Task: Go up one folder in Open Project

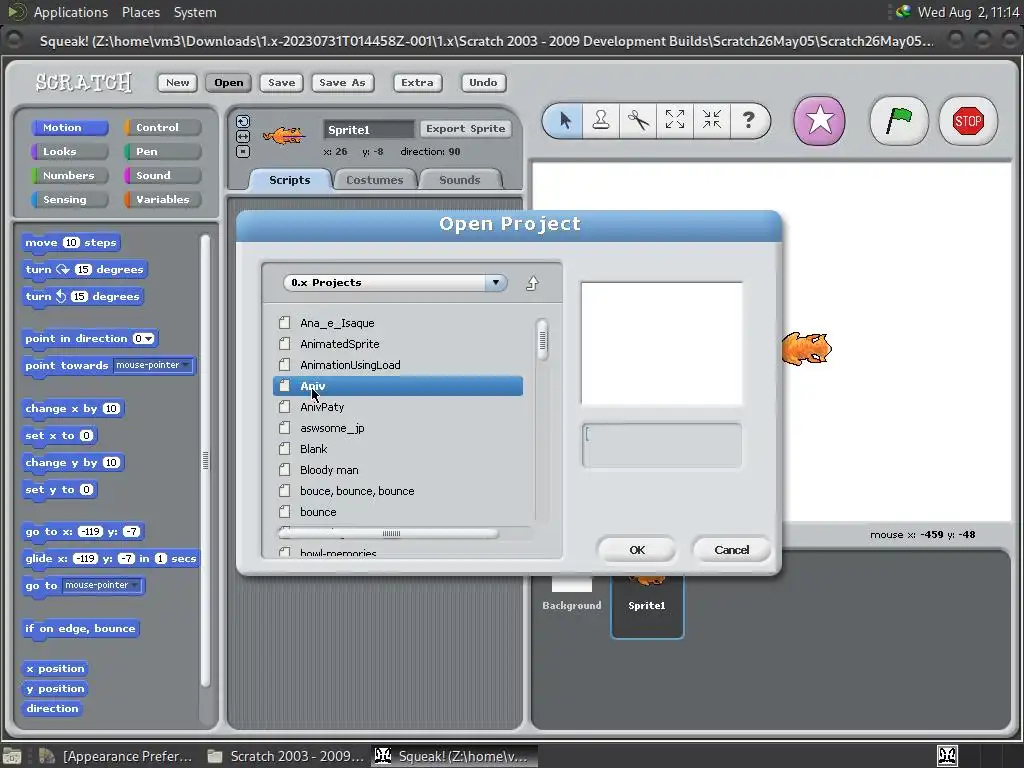Action: [532, 283]
